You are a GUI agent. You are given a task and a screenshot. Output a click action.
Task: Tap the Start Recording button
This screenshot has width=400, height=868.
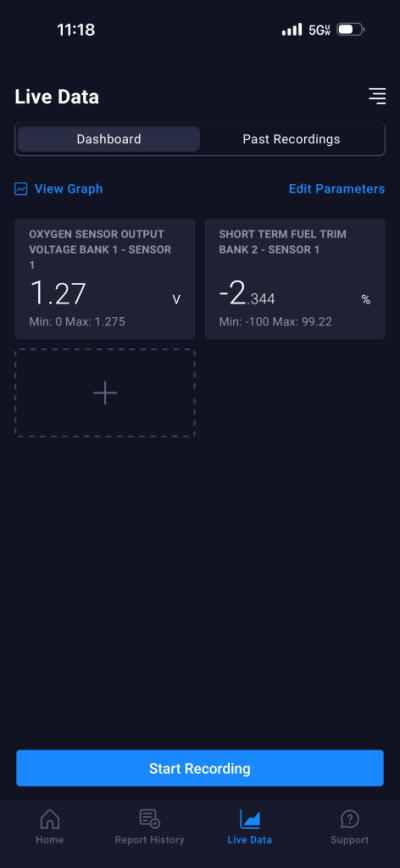coord(200,768)
